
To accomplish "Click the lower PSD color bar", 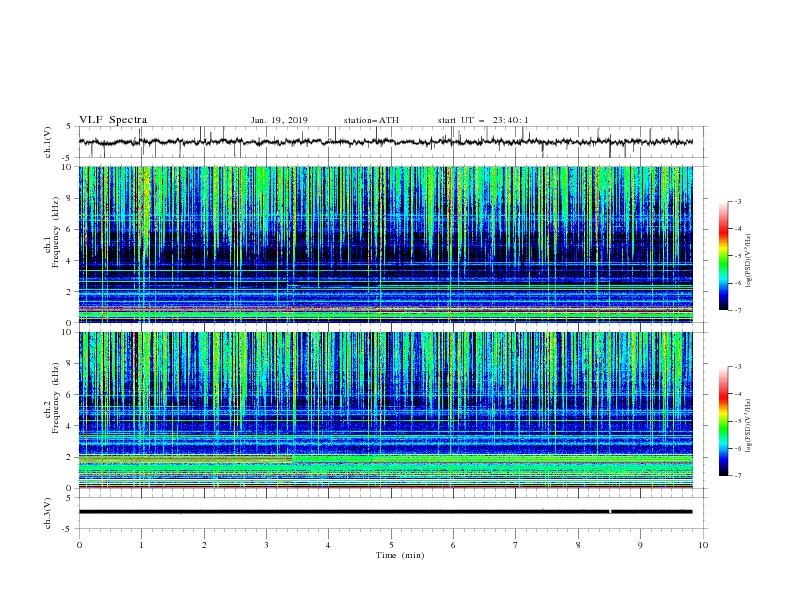I will tap(723, 421).
